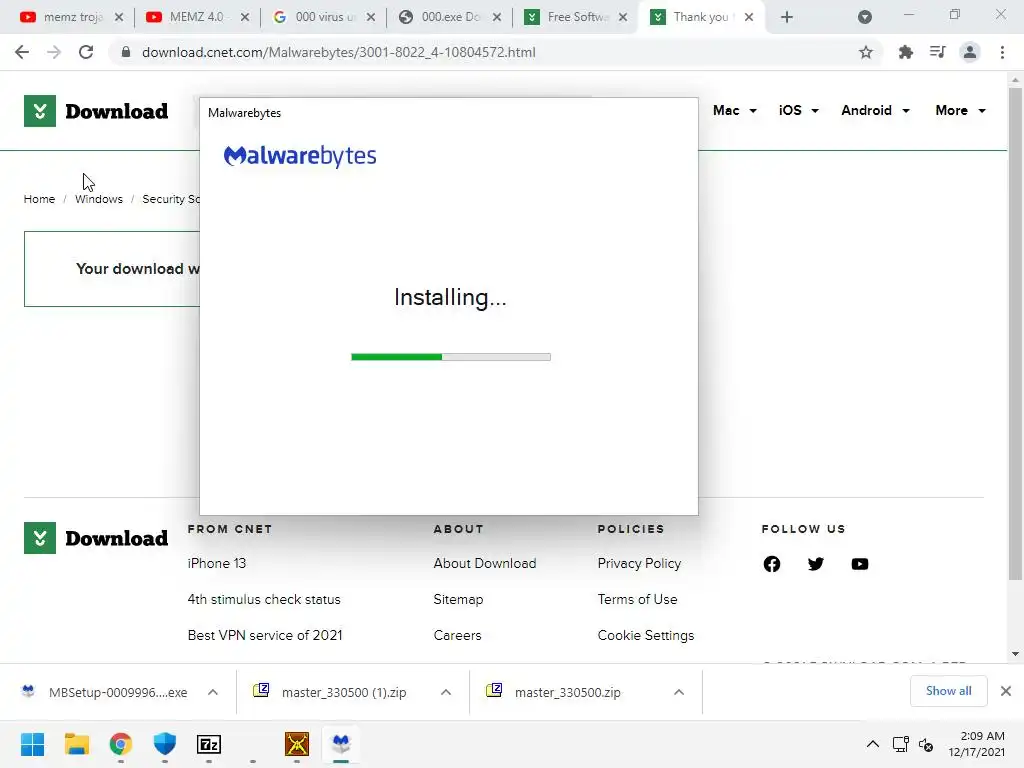This screenshot has height=768, width=1024.
Task: Open 7-Zip from the taskbar
Action: (x=209, y=744)
